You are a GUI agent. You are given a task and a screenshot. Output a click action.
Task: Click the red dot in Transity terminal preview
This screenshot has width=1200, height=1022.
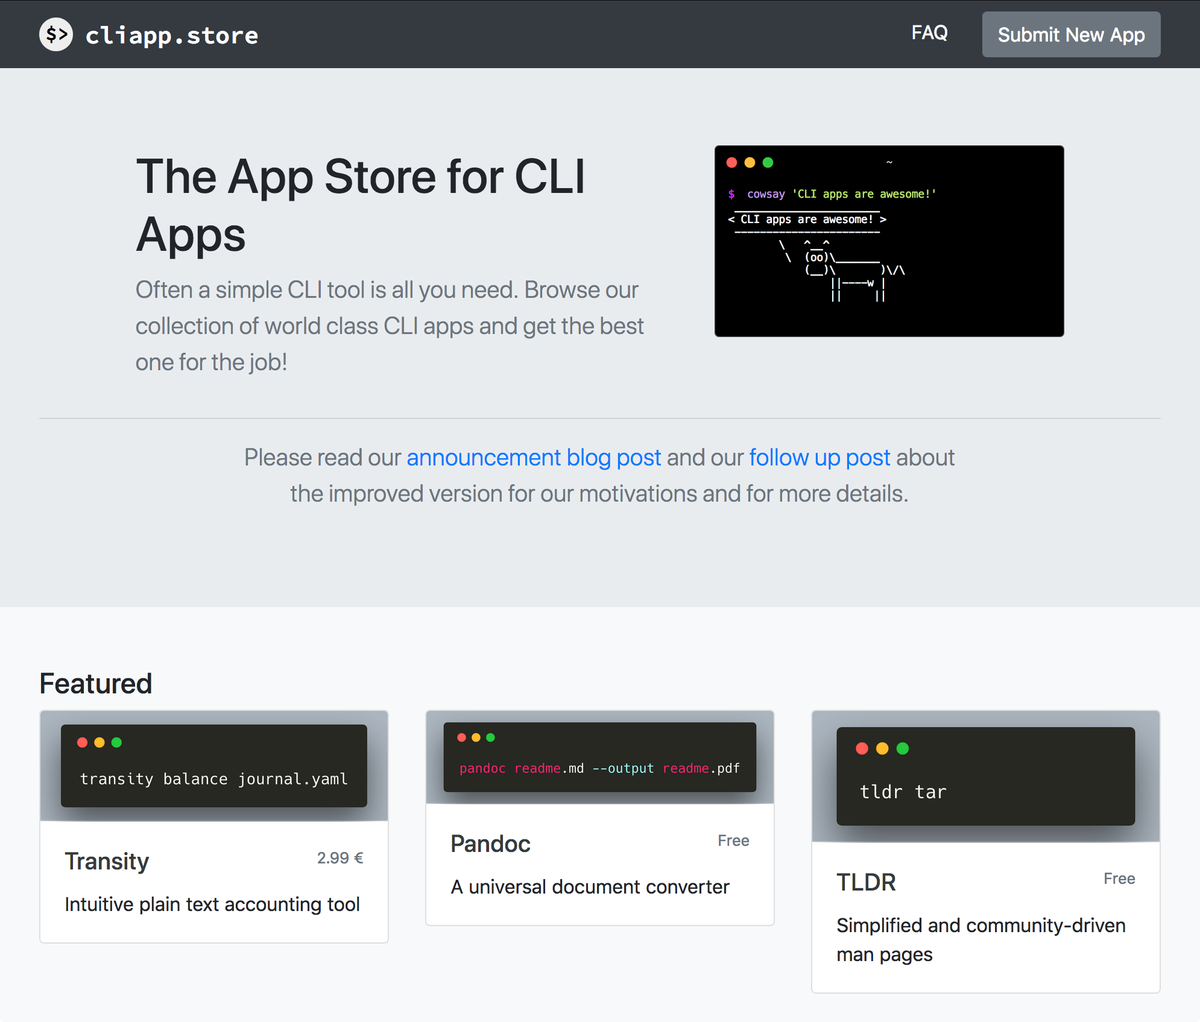[x=82, y=742]
